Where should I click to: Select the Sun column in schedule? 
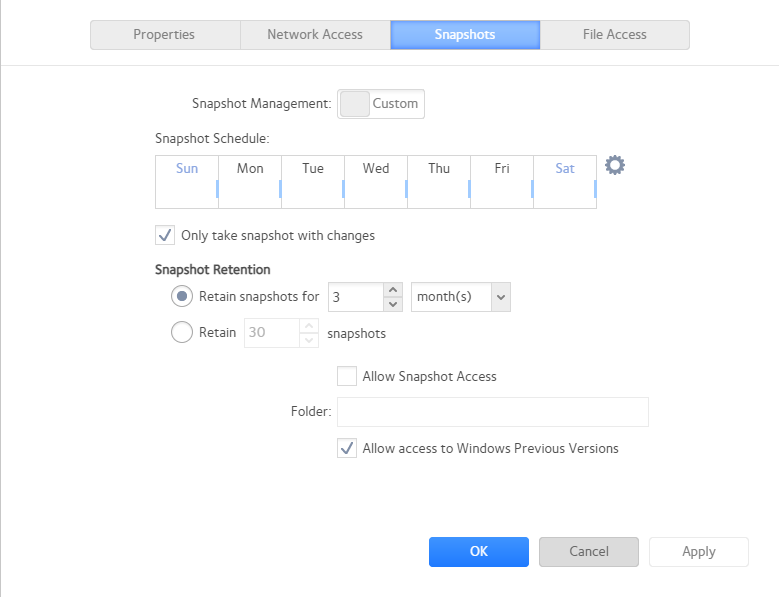pos(187,182)
